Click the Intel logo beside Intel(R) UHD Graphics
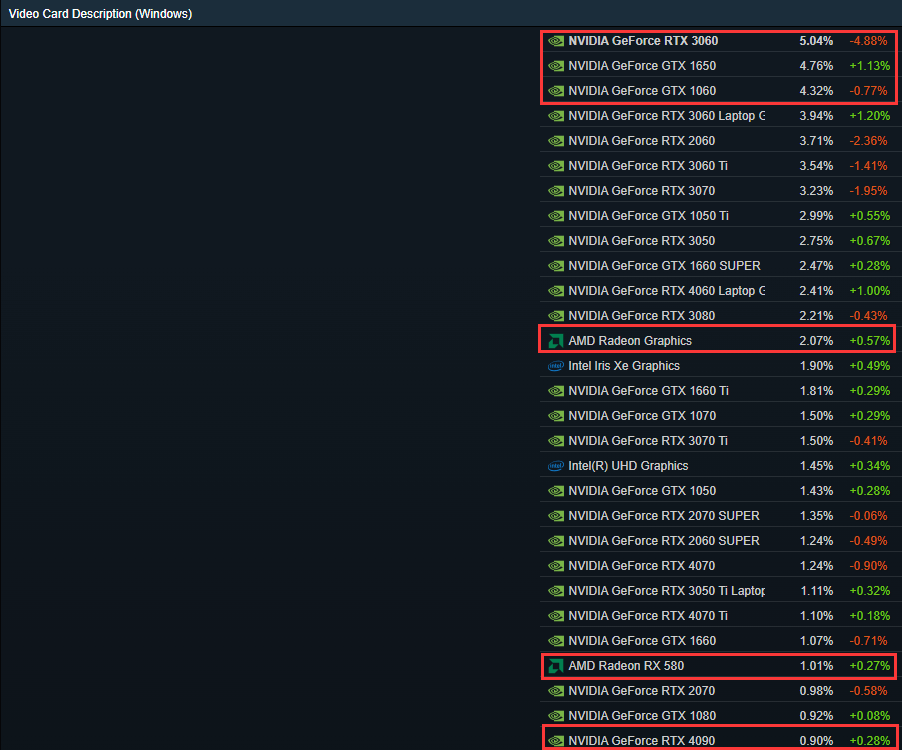Viewport: 902px width, 750px height. coord(556,466)
